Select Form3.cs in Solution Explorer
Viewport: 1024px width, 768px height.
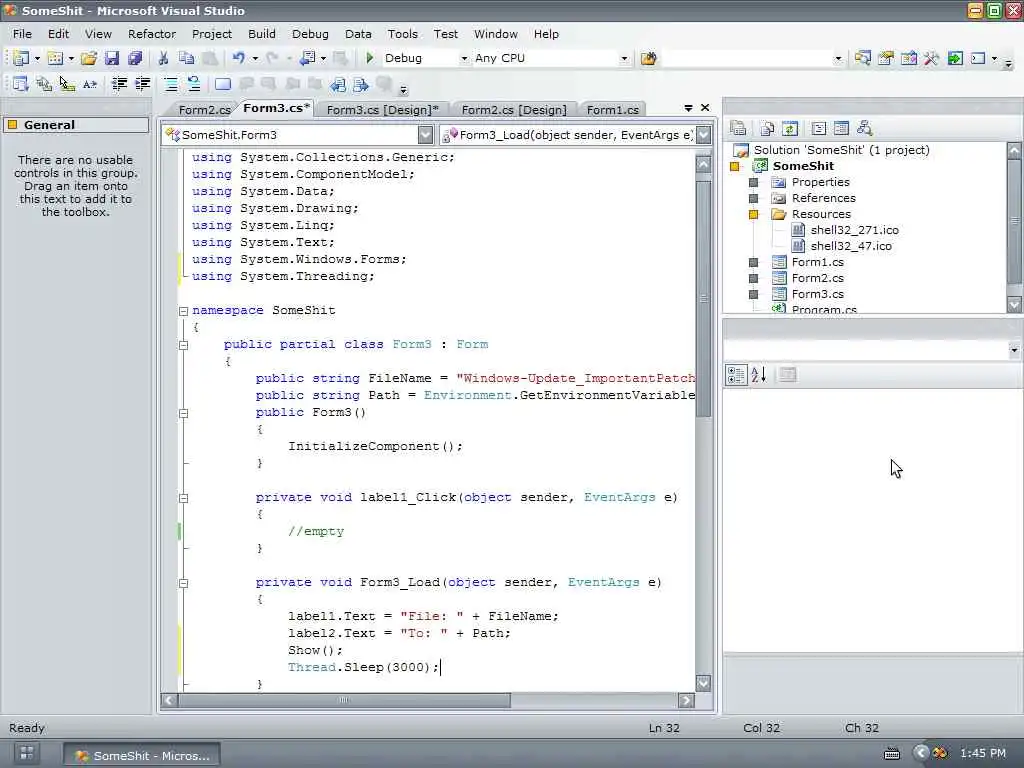pyautogui.click(x=818, y=294)
